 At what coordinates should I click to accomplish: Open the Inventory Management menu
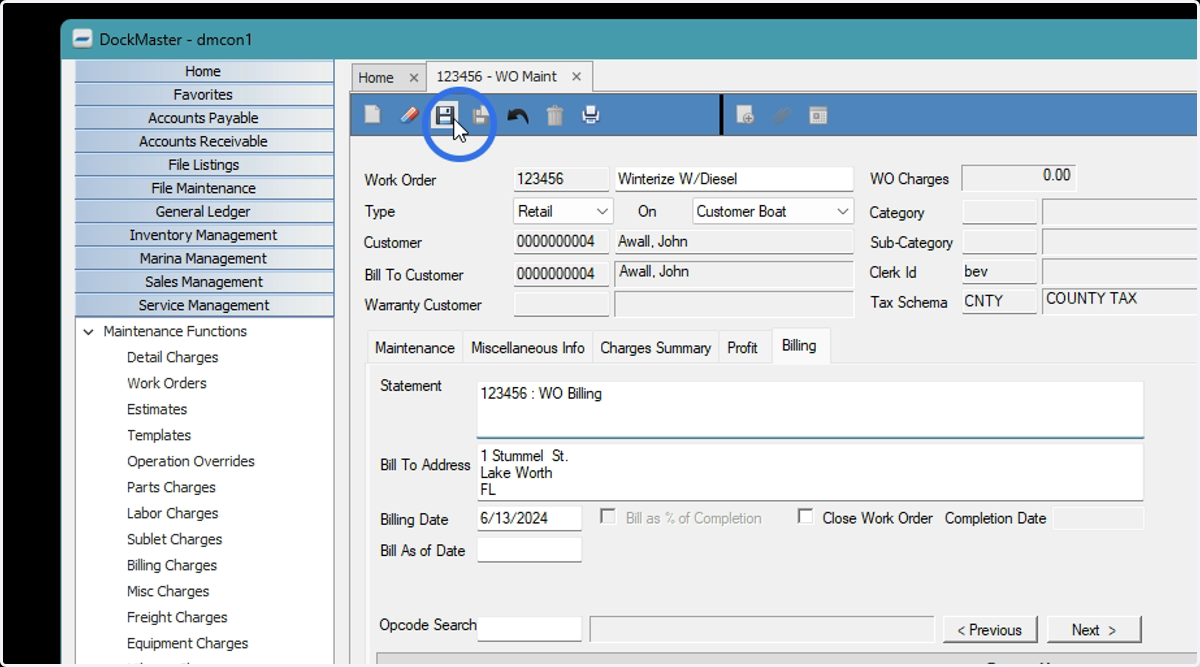204,235
